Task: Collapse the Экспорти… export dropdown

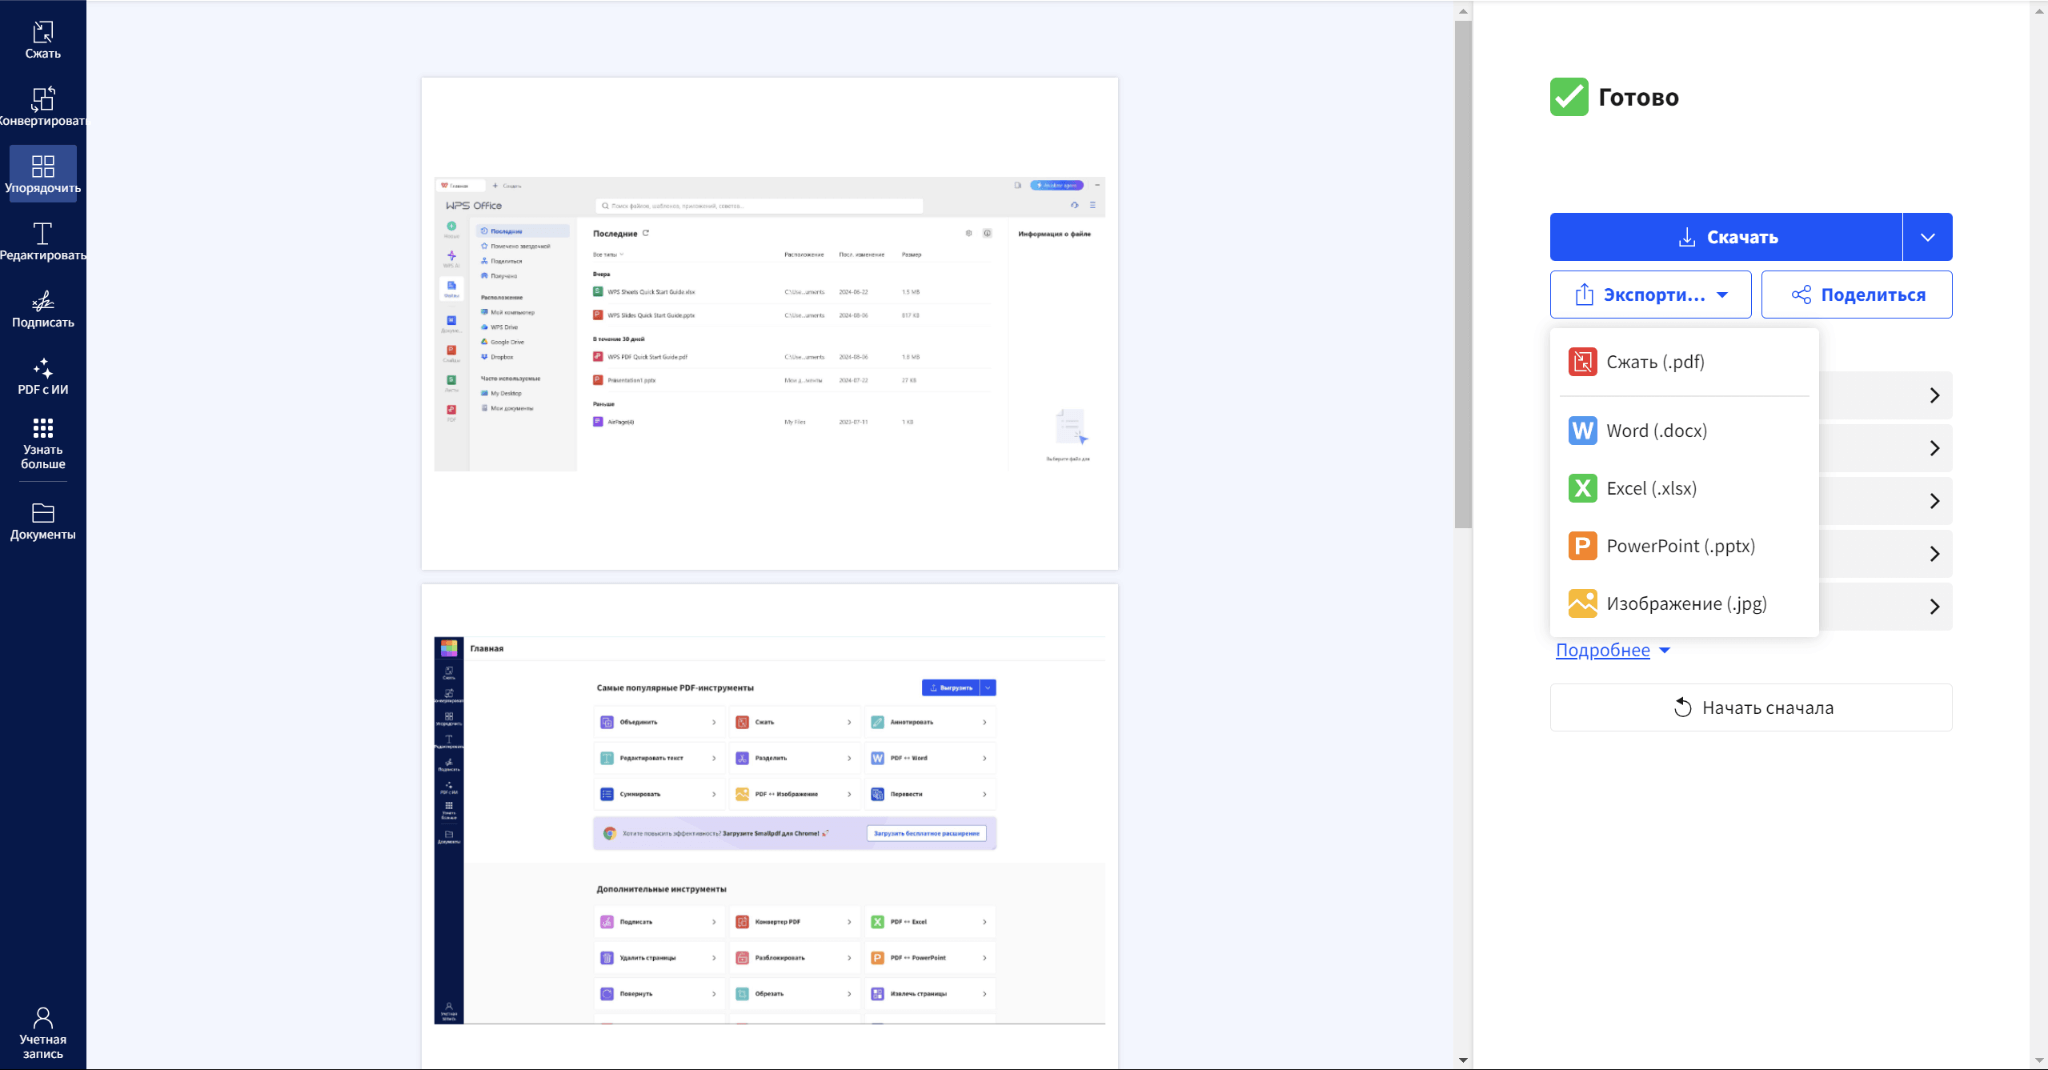Action: [1650, 295]
